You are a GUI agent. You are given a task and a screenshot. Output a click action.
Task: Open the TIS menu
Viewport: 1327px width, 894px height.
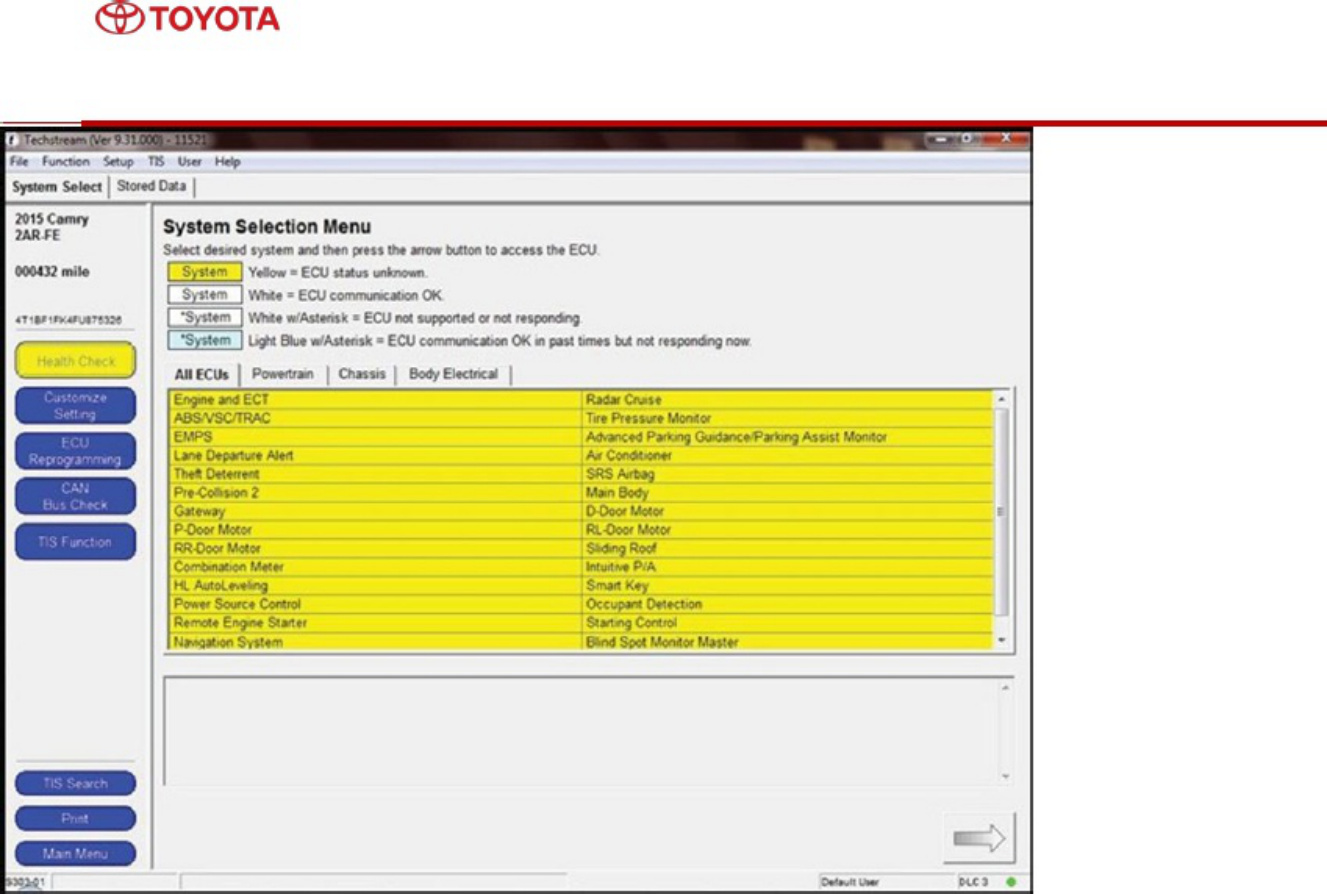156,161
